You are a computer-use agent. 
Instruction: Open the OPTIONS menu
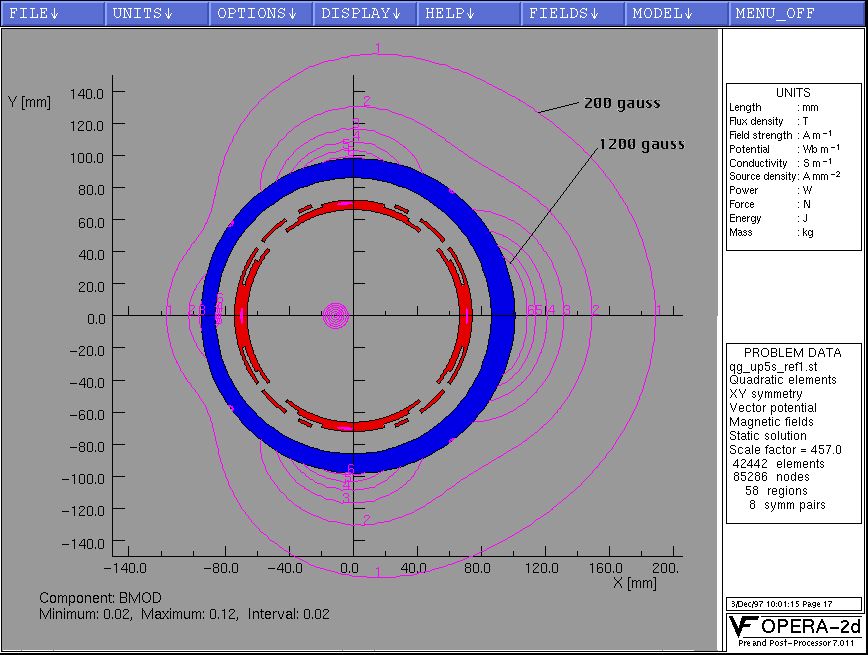tap(261, 13)
